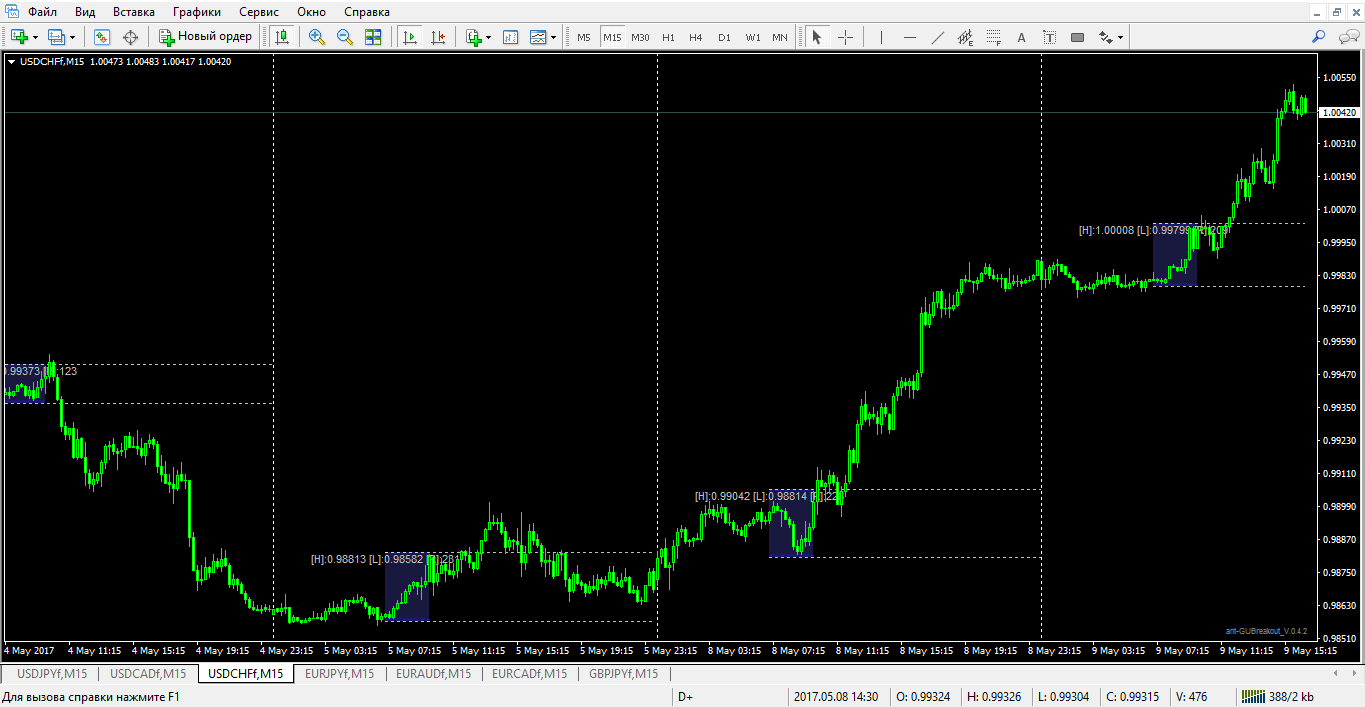Open the New Chart dropdown arrow
Screen dimensions: 1365x707
coord(36,37)
